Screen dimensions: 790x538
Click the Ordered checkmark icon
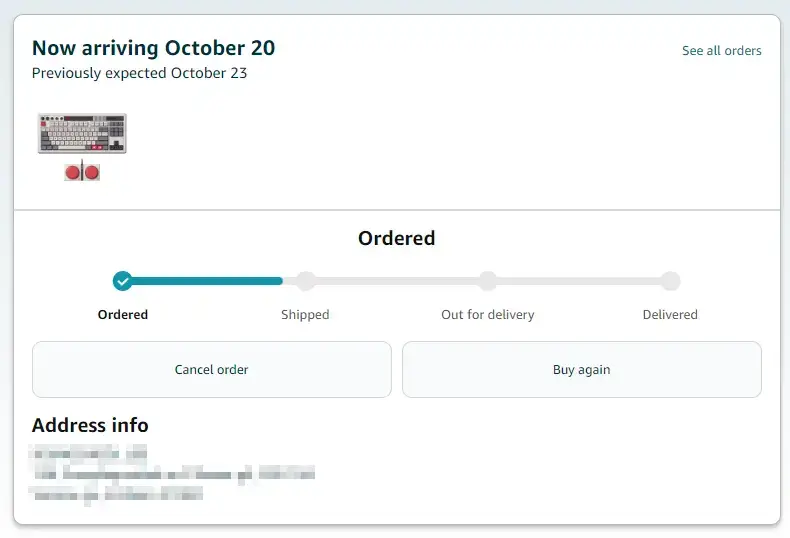click(x=123, y=281)
